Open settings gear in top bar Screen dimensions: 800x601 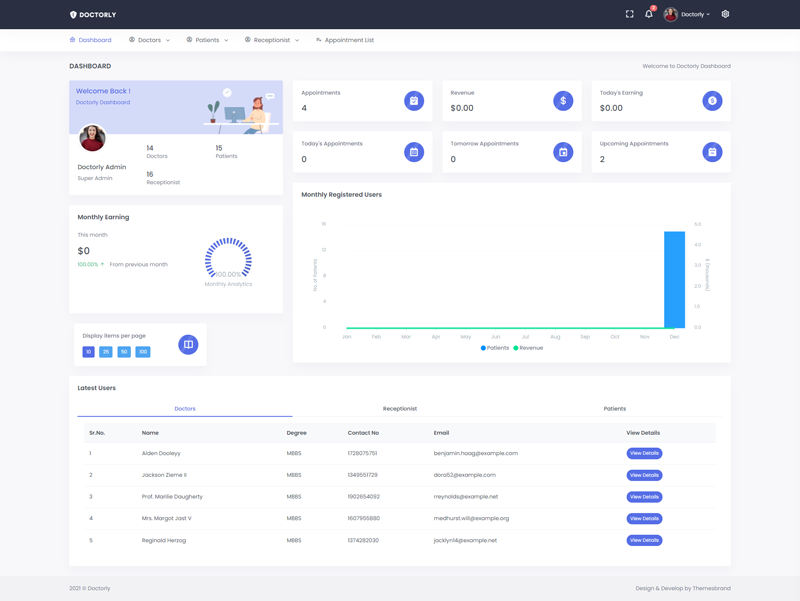point(725,14)
